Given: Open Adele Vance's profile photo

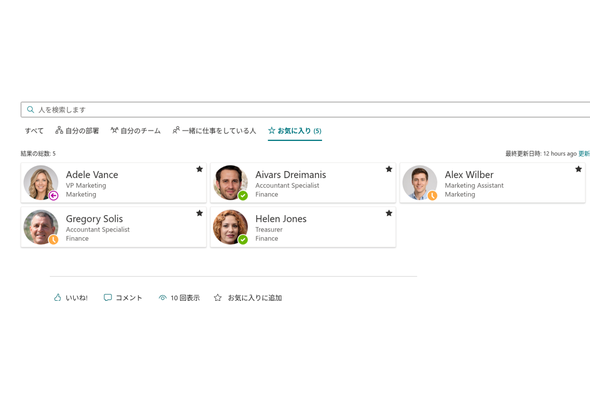Looking at the screenshot, I should [x=41, y=183].
